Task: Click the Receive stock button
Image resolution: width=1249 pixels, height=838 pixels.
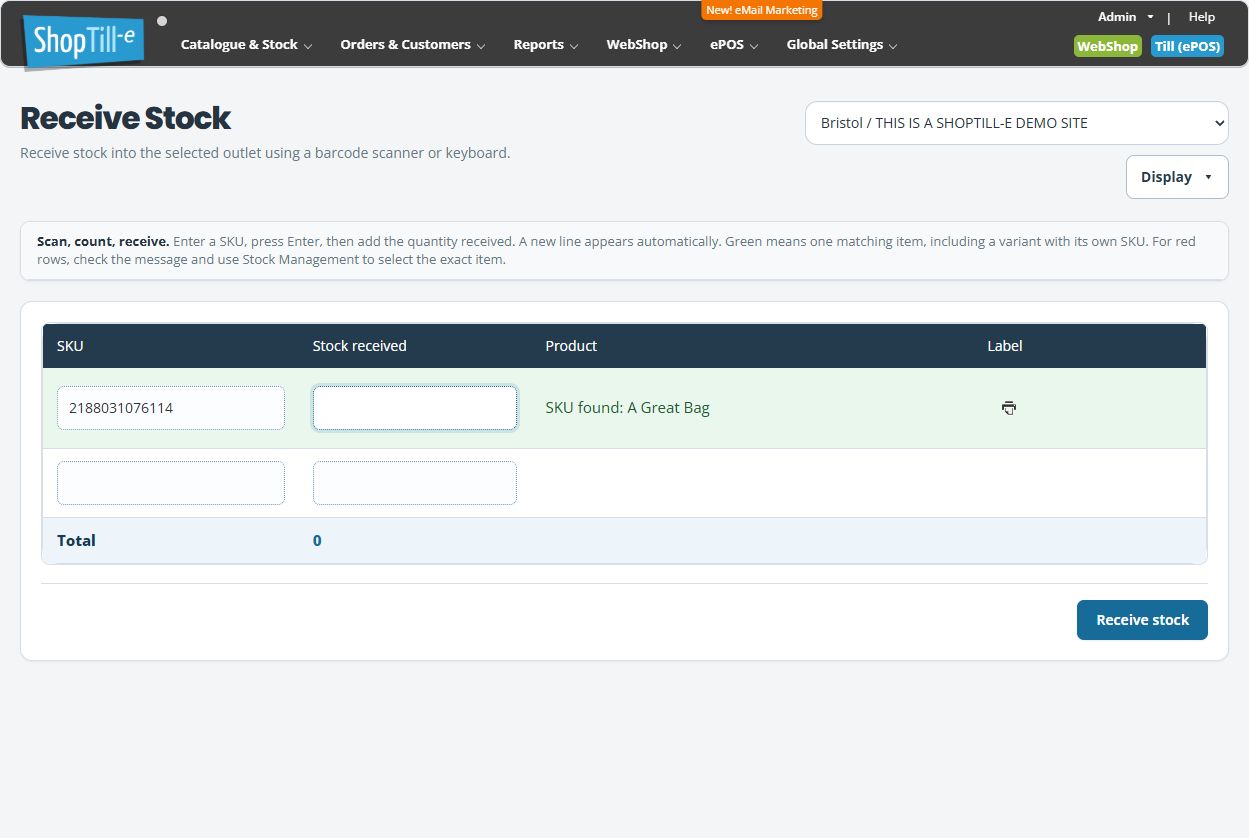Action: [x=1142, y=620]
